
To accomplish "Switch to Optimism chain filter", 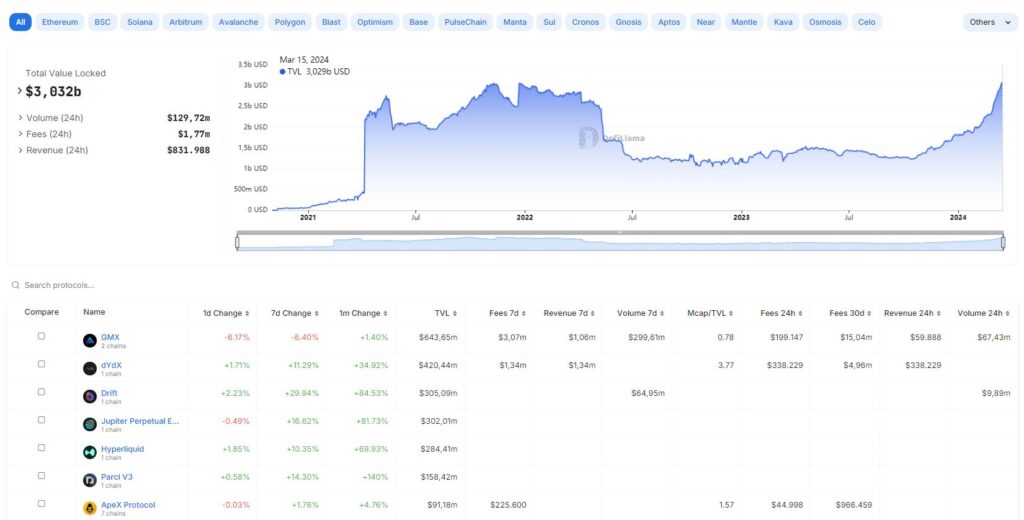I will point(375,22).
